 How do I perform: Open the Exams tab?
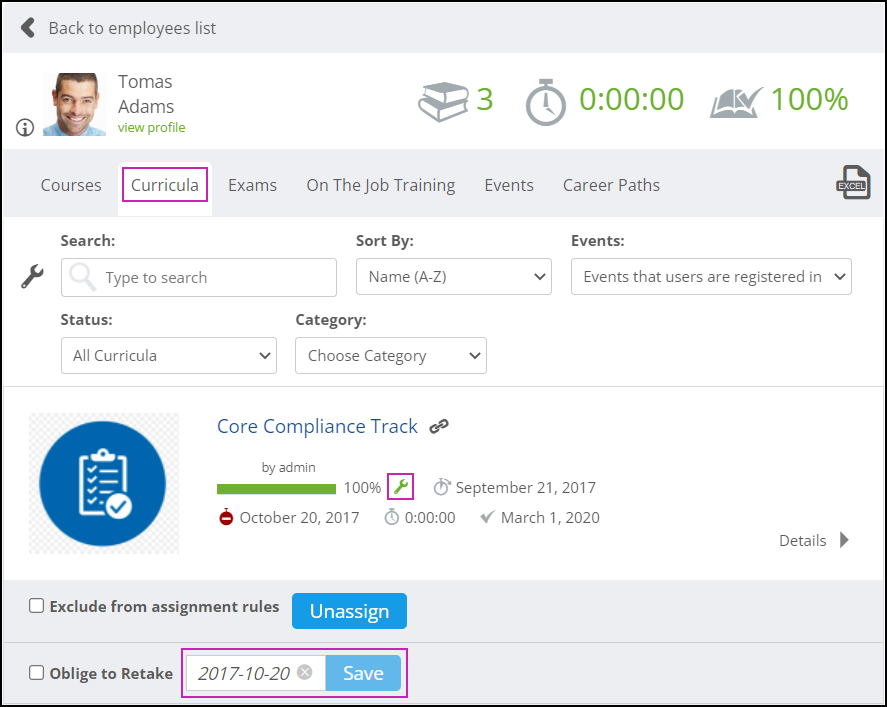pyautogui.click(x=252, y=185)
